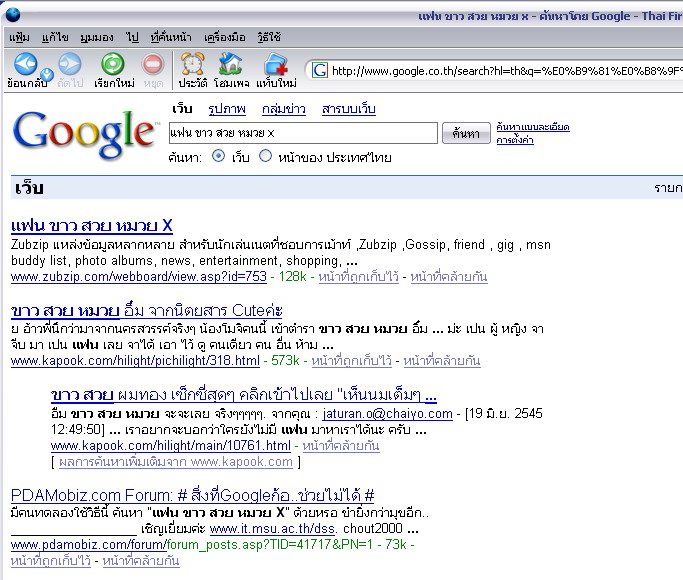Select the หน้าของ ประเทศไทย radio button
The height and width of the screenshot is (580, 683).
pyautogui.click(x=265, y=156)
